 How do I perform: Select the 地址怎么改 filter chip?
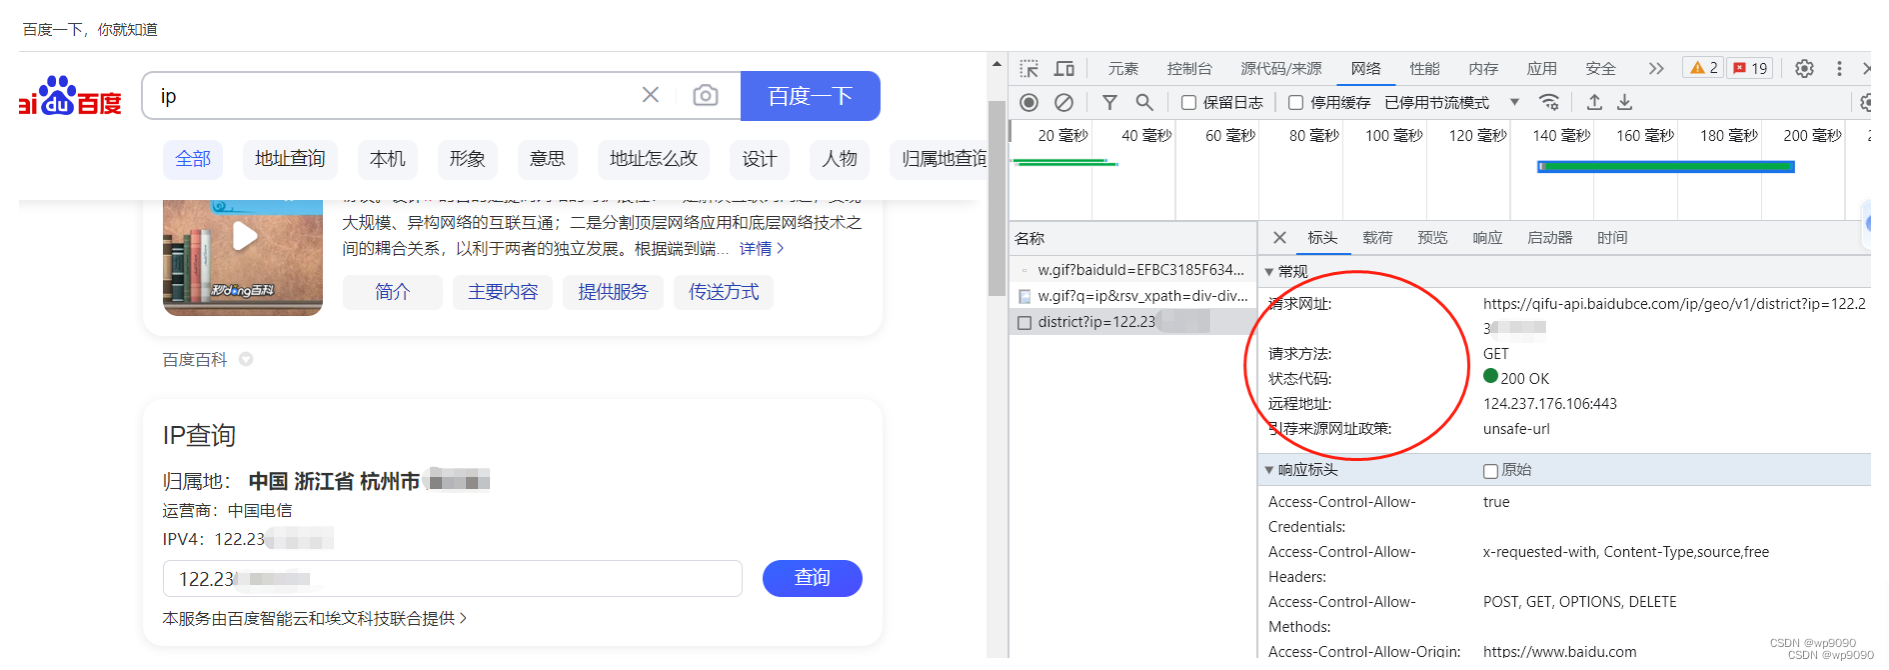(653, 159)
